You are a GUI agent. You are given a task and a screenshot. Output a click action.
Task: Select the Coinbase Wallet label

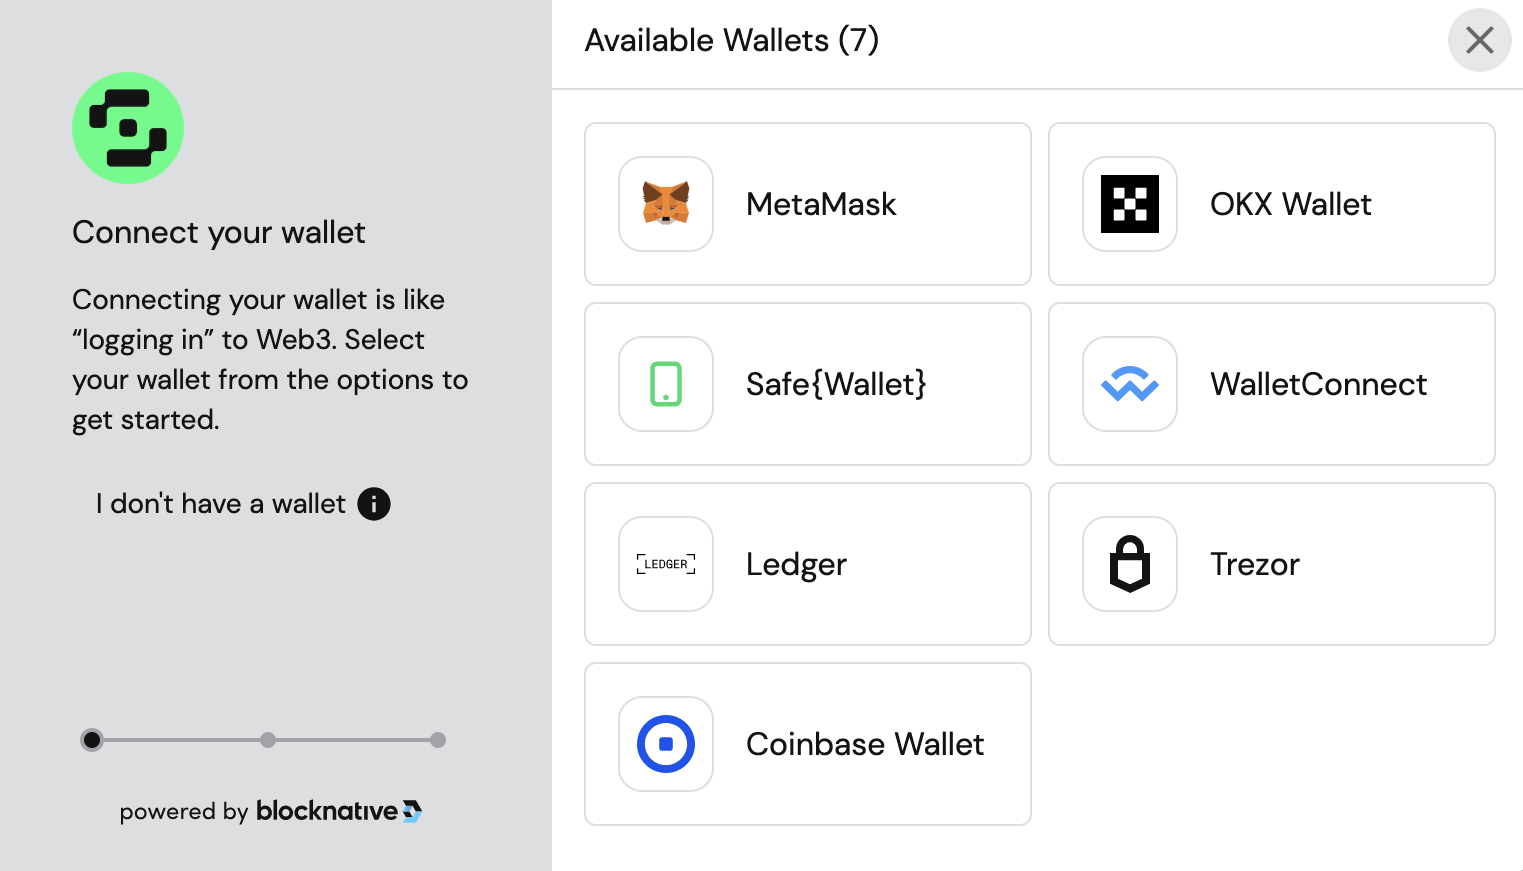(x=865, y=744)
